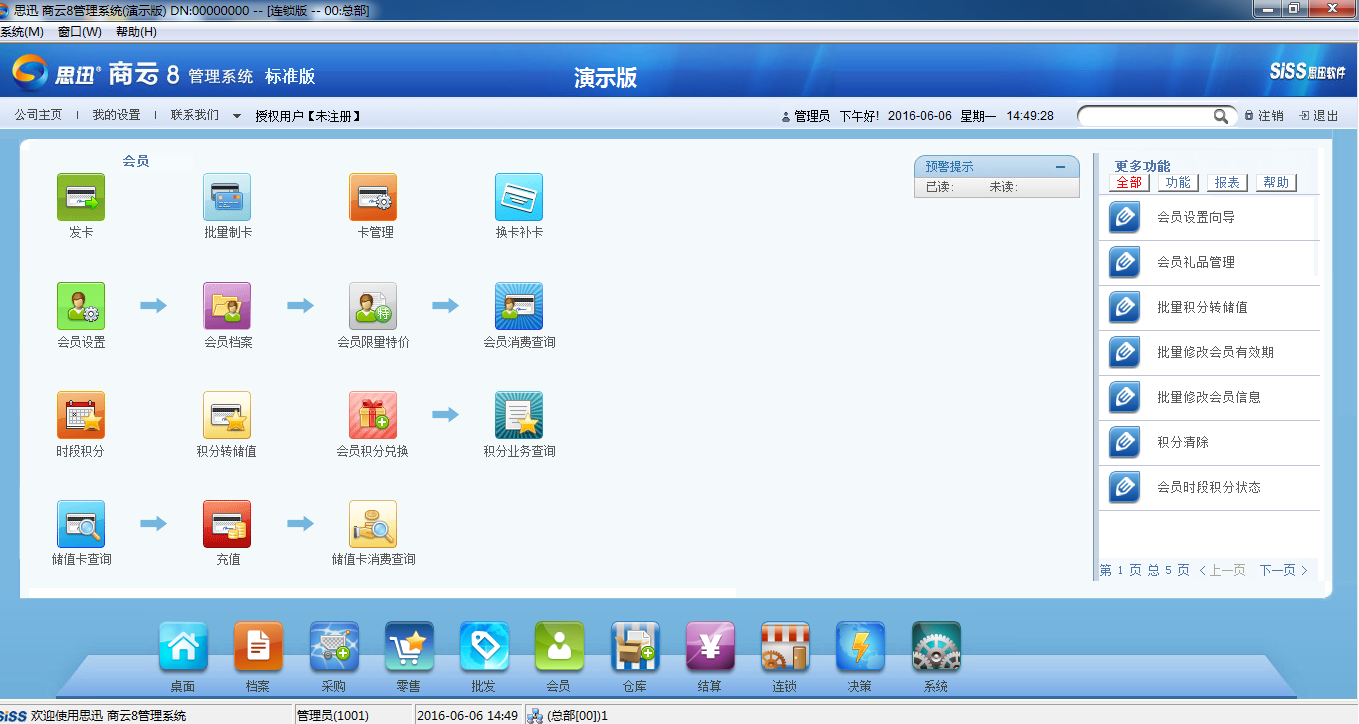
Task: Open 批量修改会员有效期 from the list
Action: pyautogui.click(x=1209, y=353)
